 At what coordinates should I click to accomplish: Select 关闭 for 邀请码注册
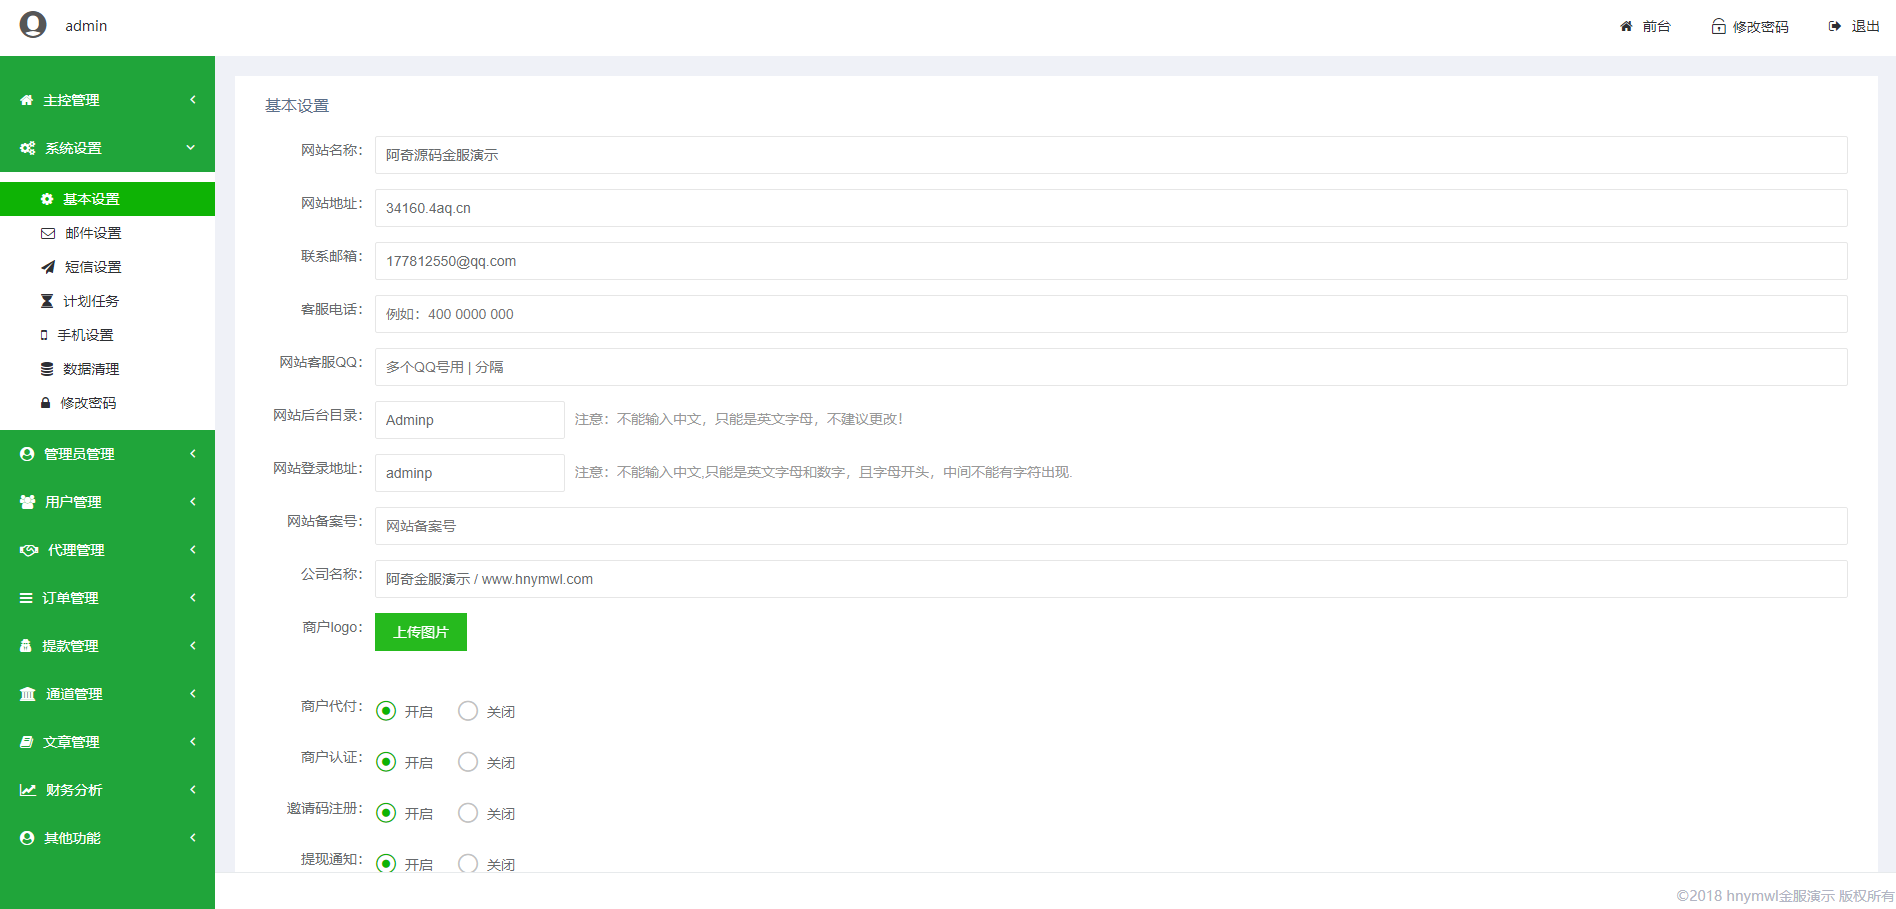point(467,812)
